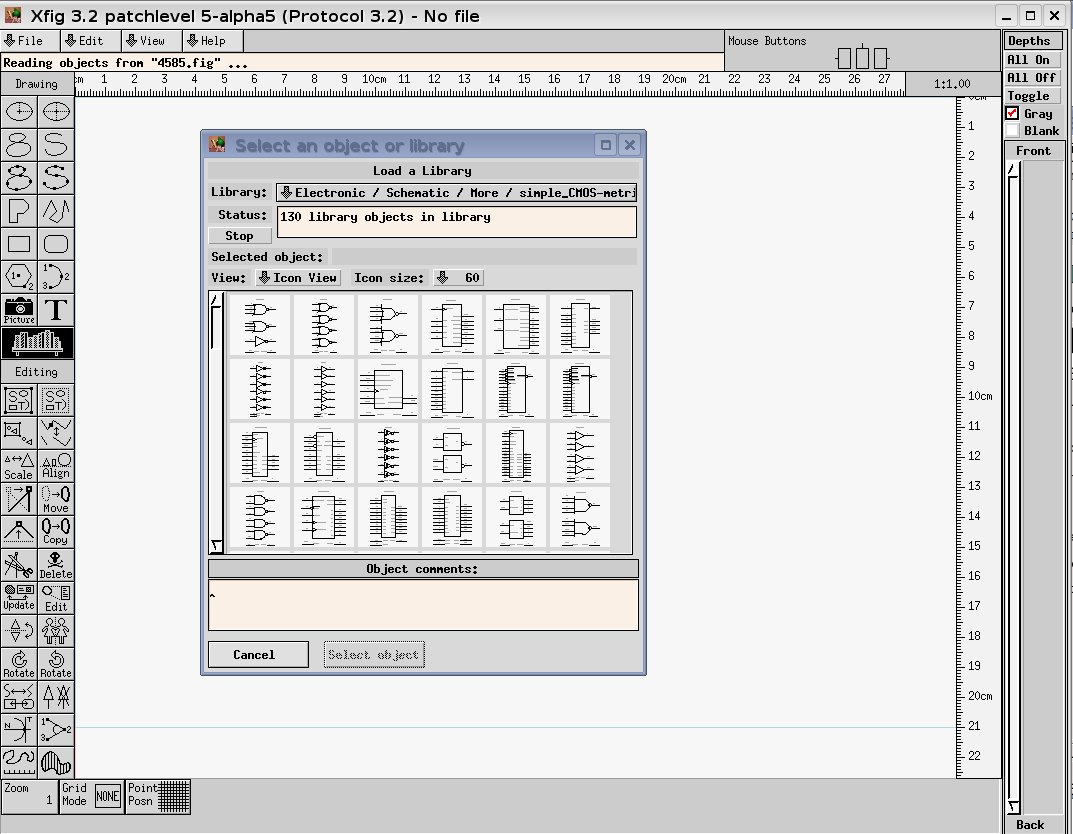
Task: Open the Library path dropdown
Action: tap(456, 192)
